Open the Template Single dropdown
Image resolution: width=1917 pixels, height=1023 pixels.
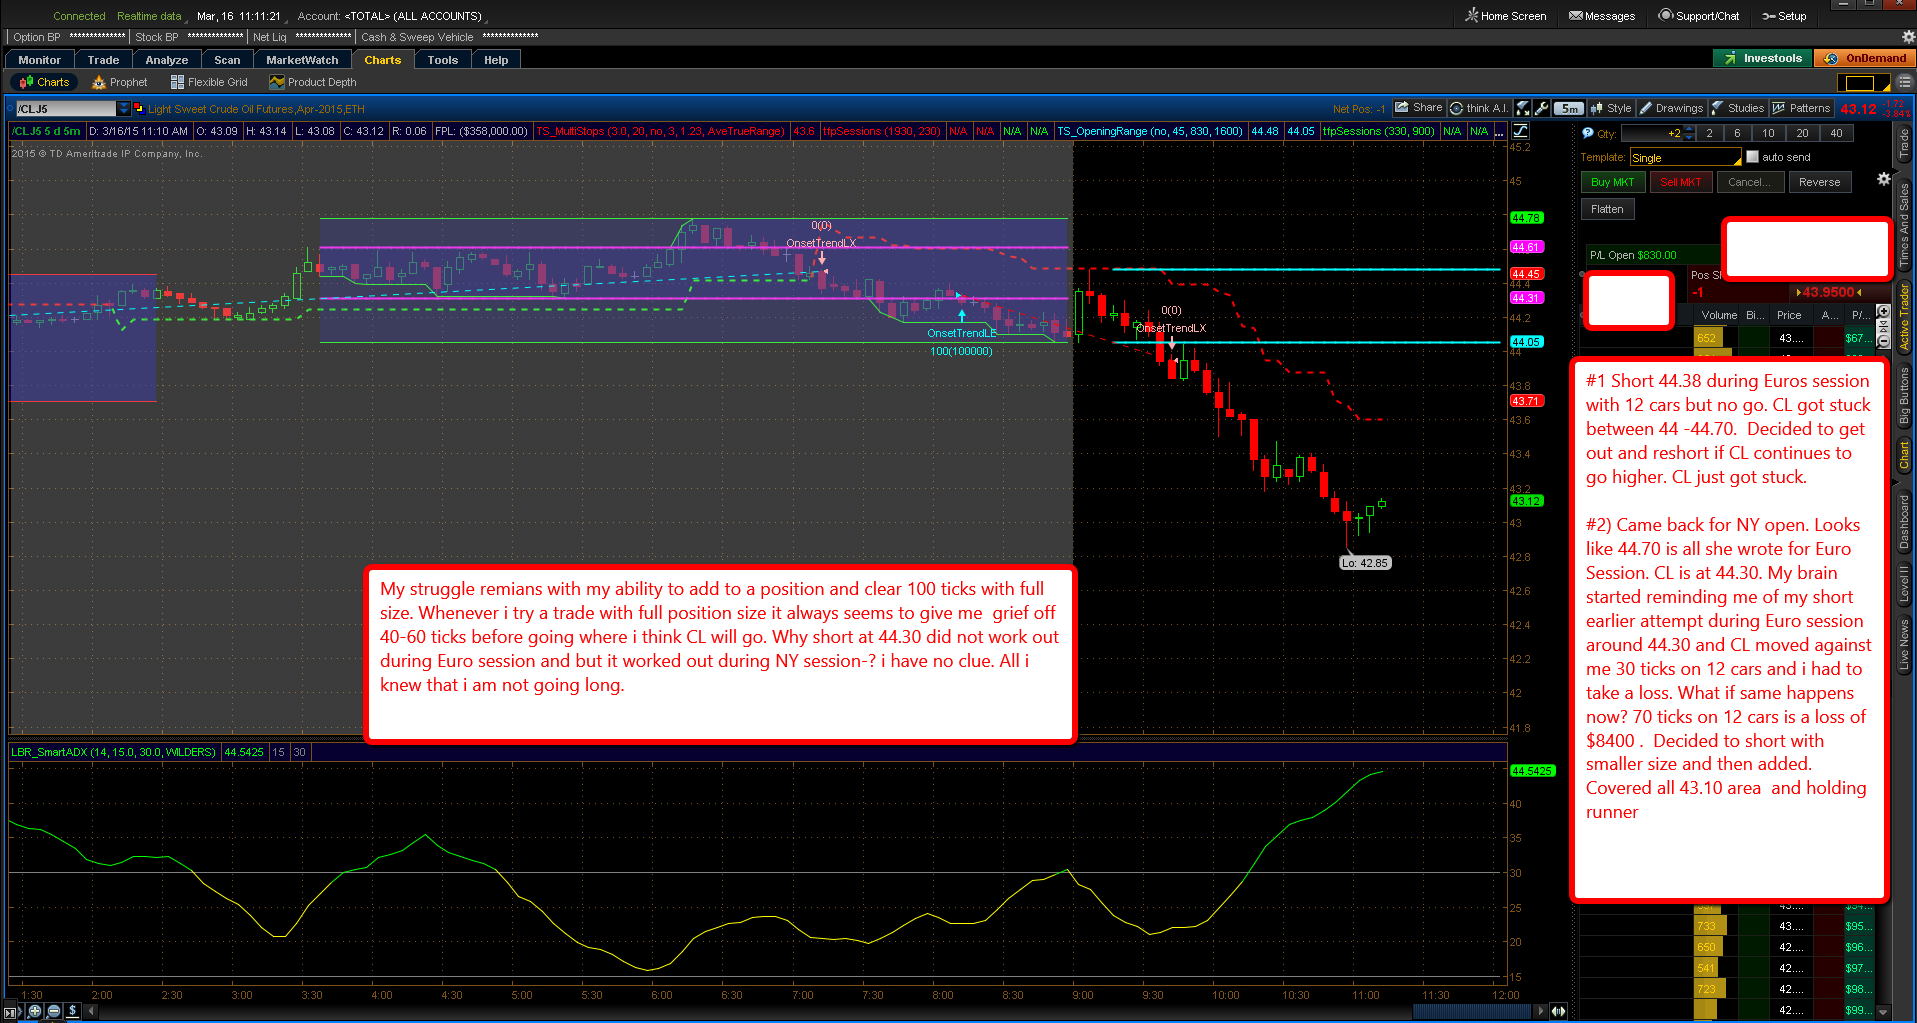[x=1686, y=157]
